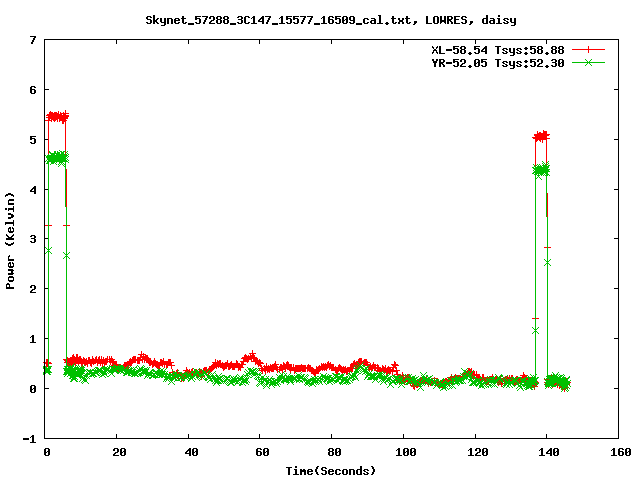
Task: Click the x-axis tick label 140
Action: (x=549, y=452)
